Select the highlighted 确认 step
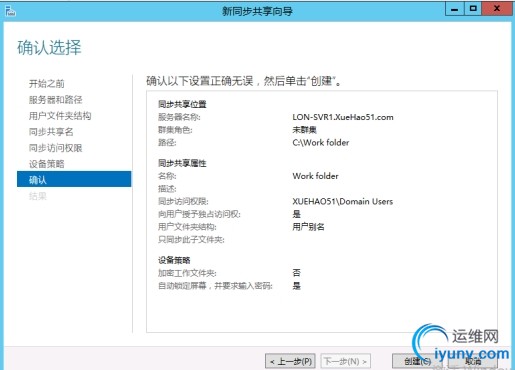 pyautogui.click(x=74, y=179)
